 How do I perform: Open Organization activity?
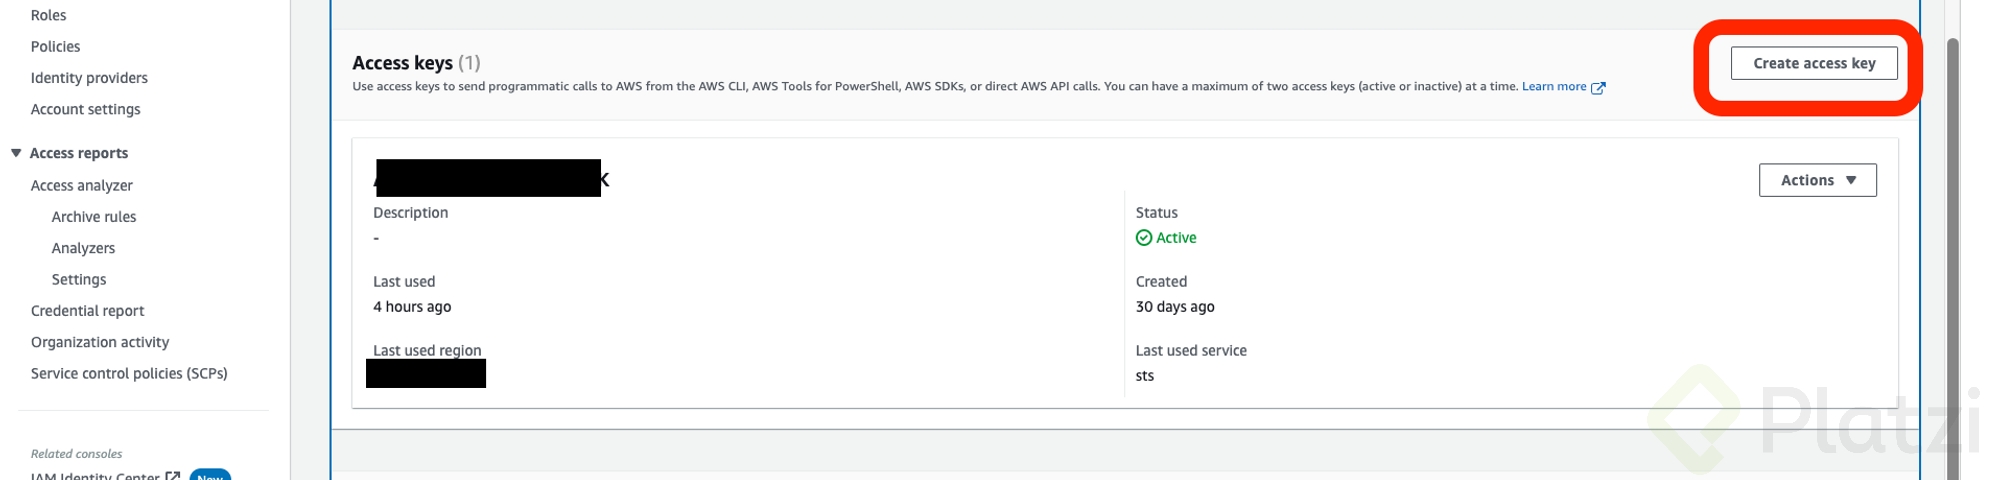(100, 342)
